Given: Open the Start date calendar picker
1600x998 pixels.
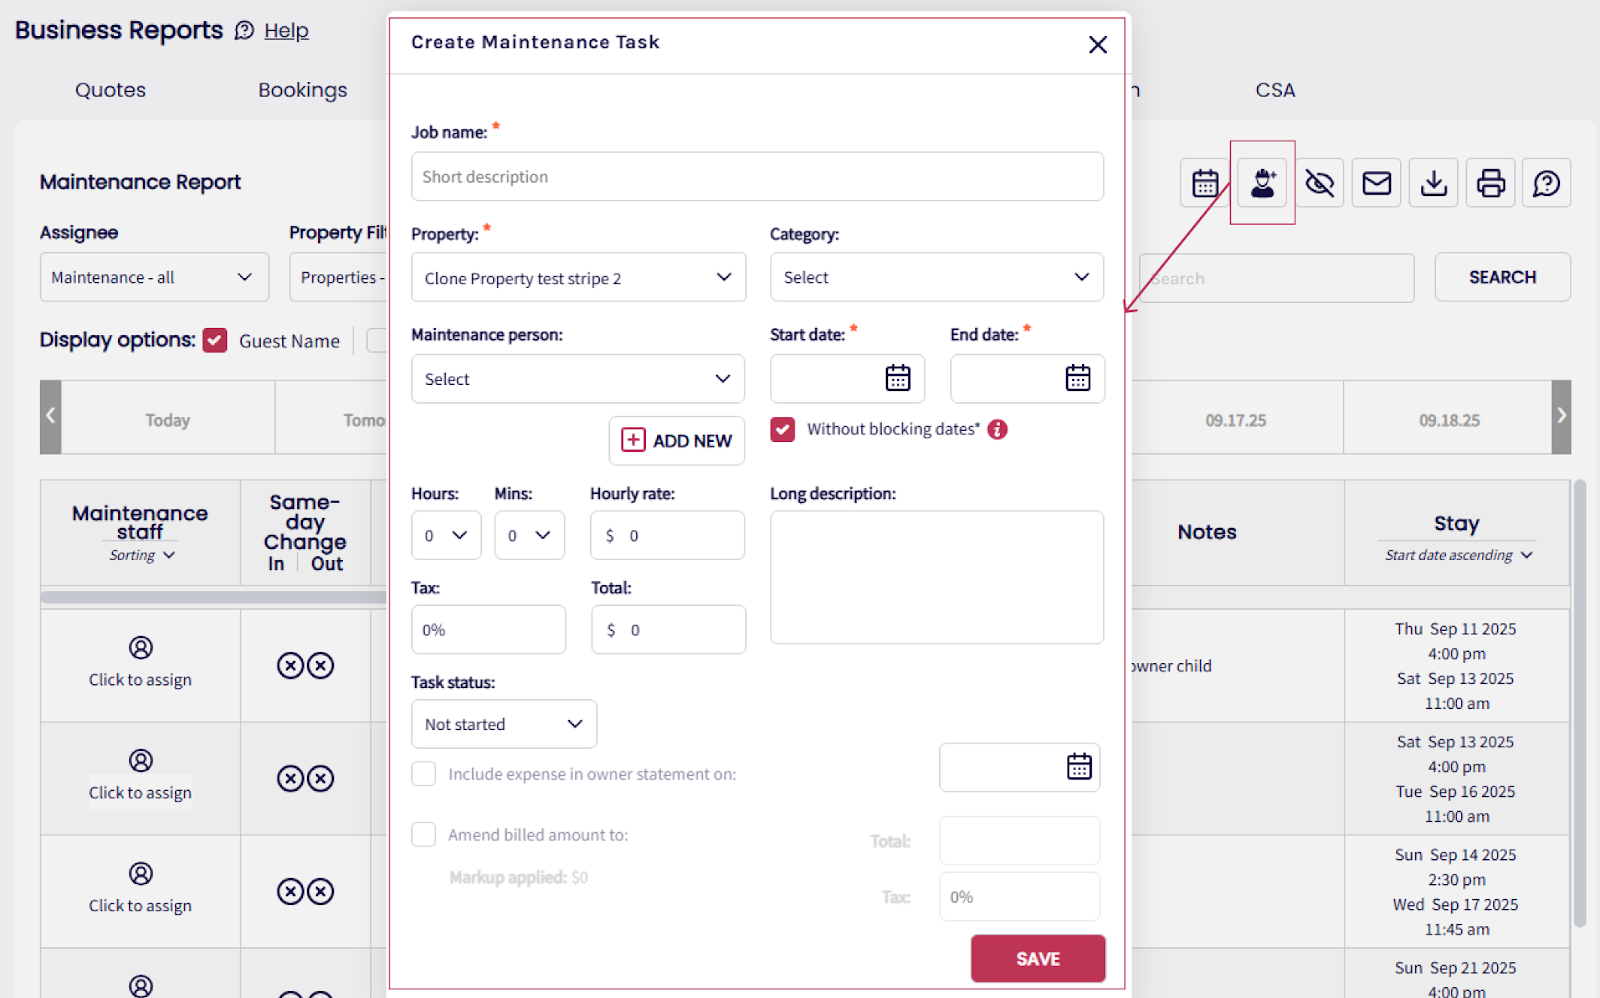Looking at the screenshot, I should [898, 378].
